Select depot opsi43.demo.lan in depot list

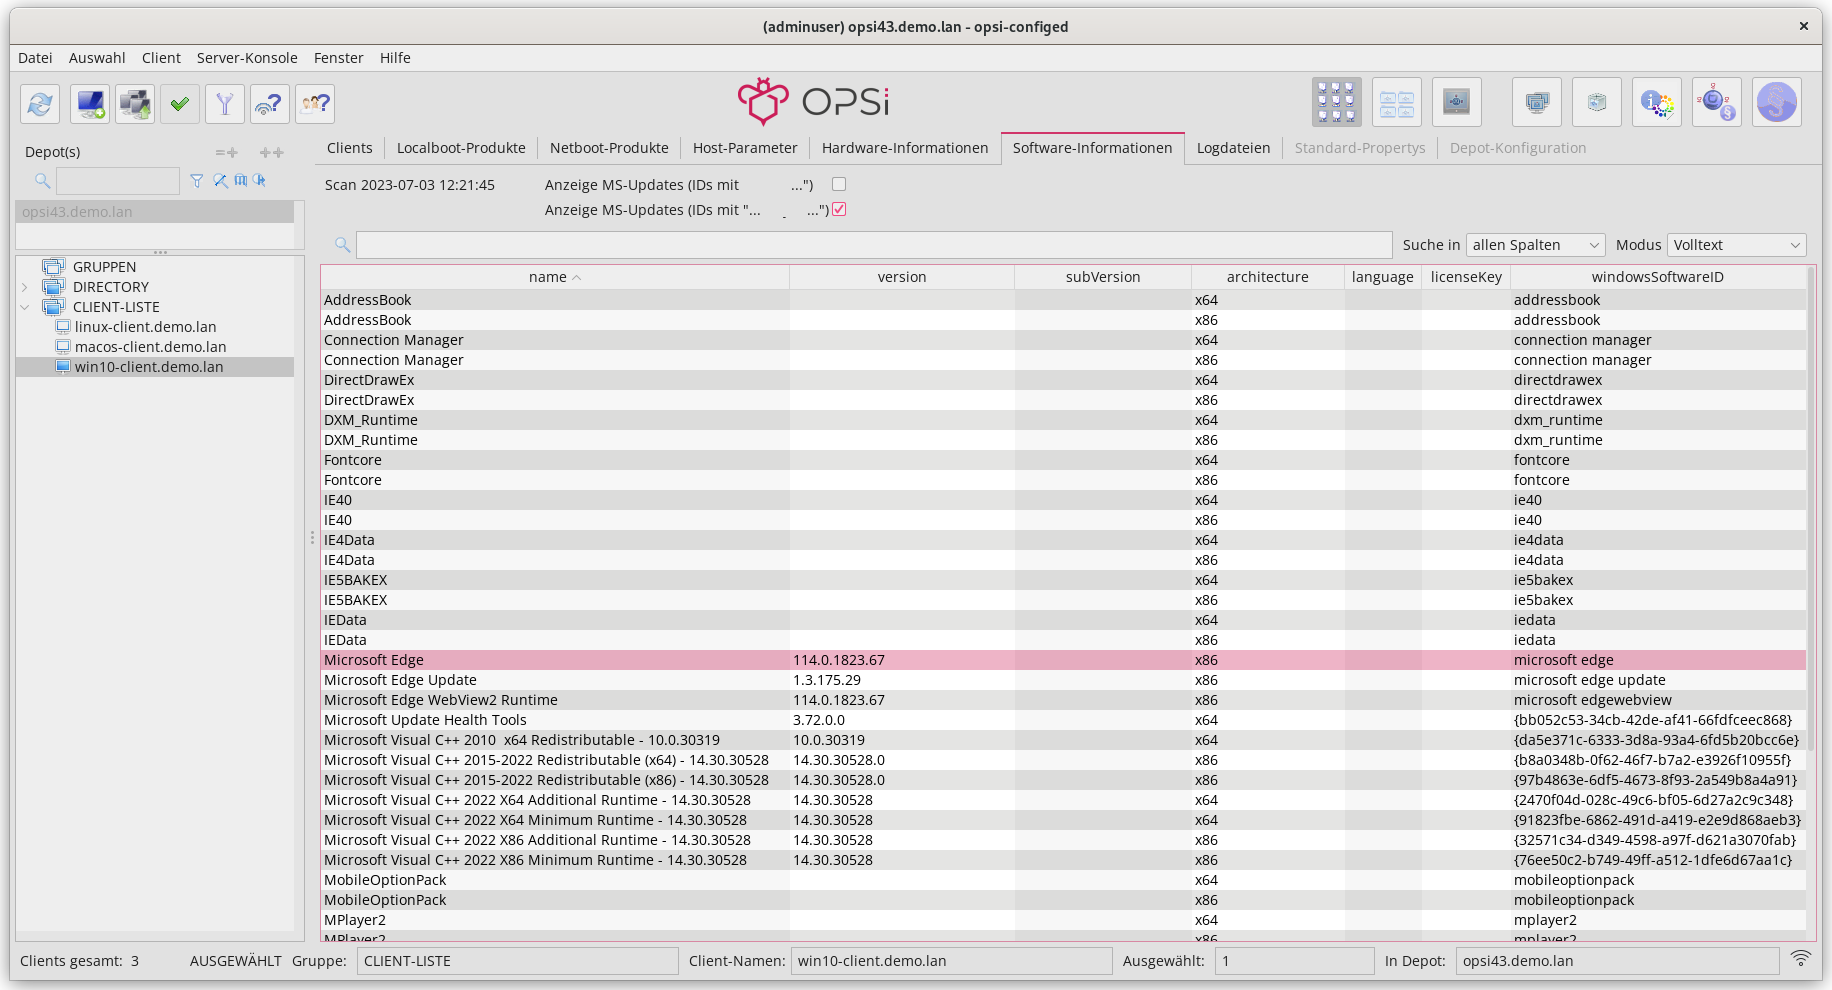tap(155, 212)
